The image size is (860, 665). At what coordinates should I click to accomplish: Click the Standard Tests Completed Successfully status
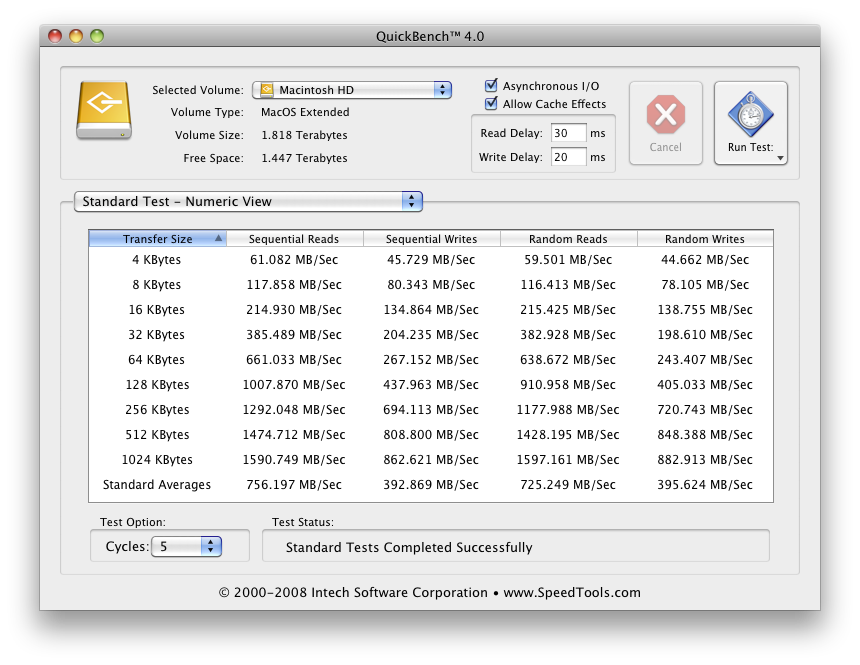click(x=409, y=548)
